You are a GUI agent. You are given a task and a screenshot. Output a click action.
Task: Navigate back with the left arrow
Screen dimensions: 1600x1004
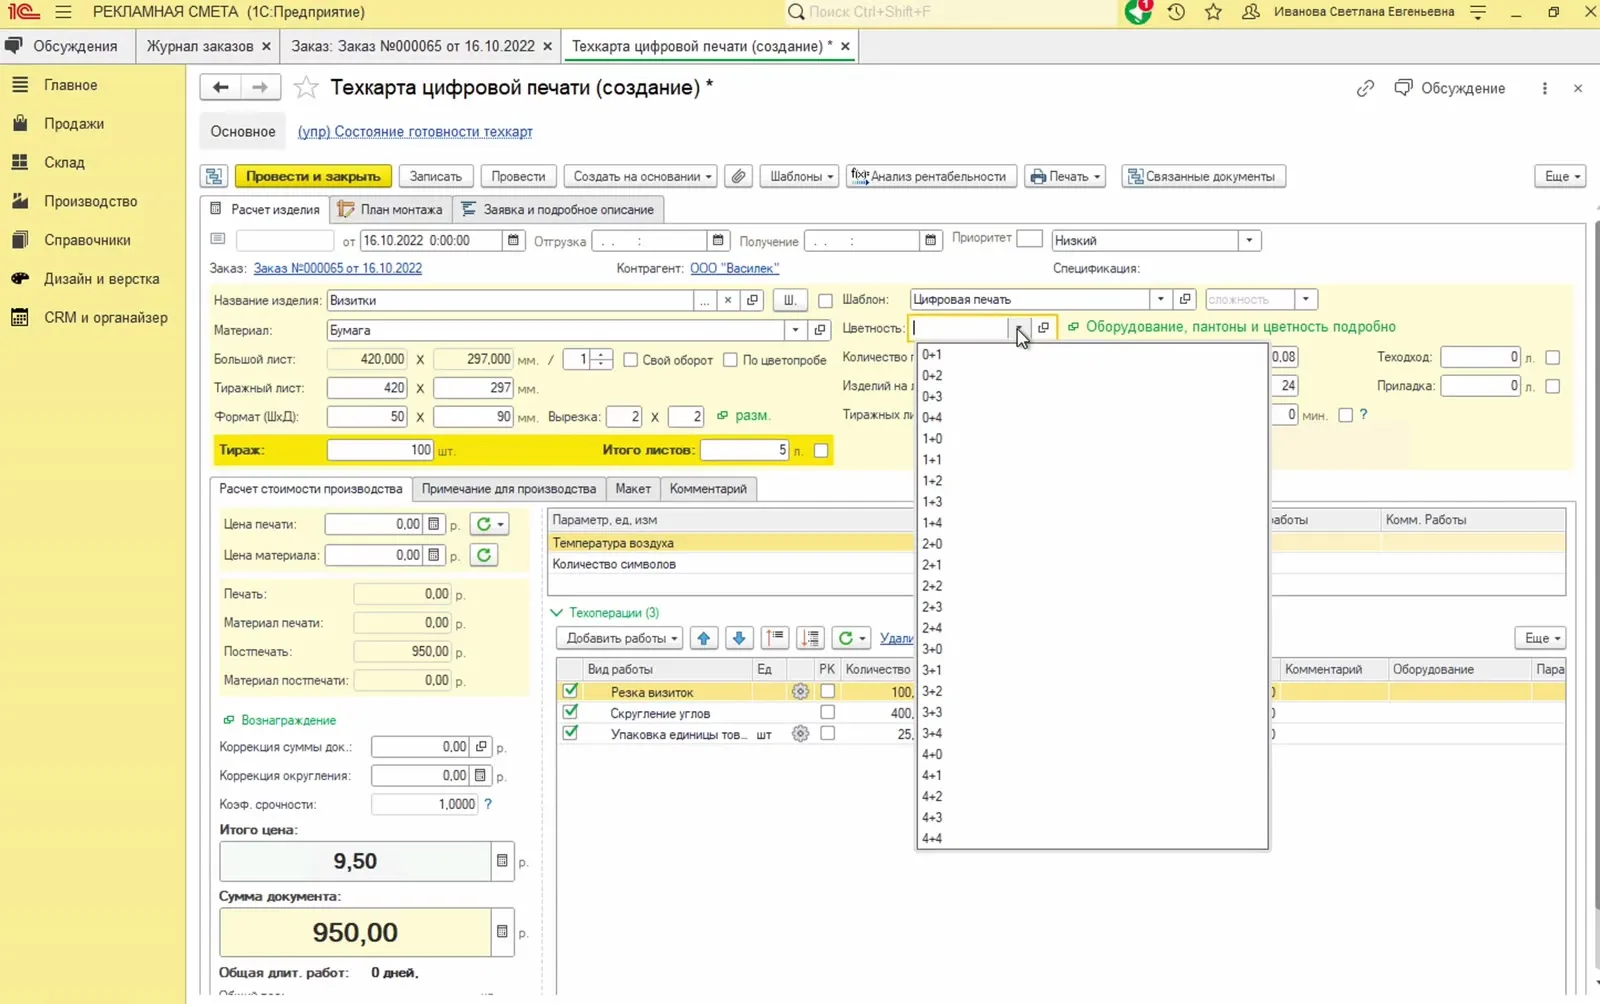pos(220,88)
